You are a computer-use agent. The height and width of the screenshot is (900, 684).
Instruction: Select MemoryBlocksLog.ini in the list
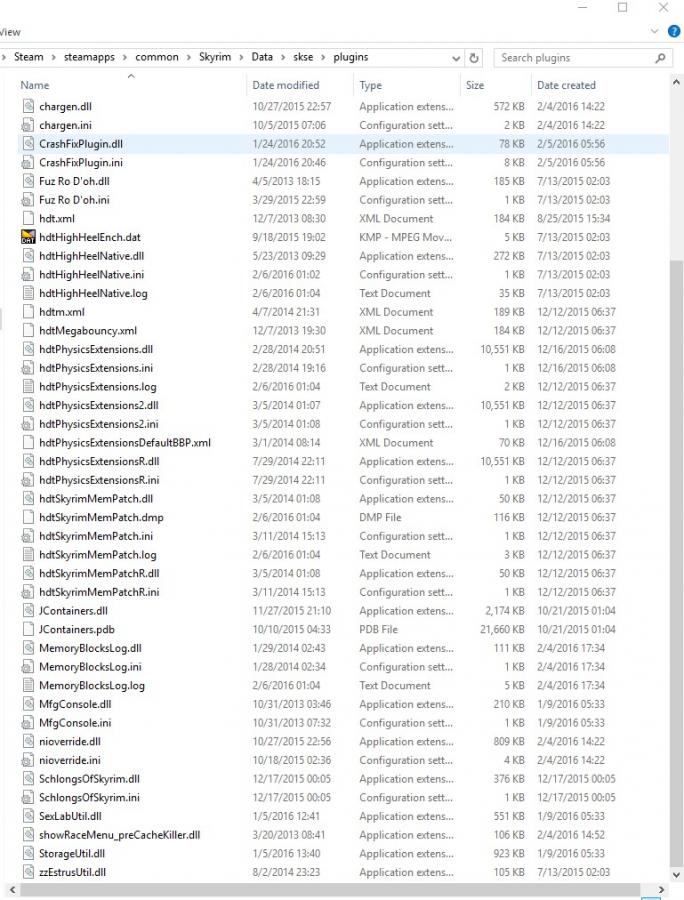tap(90, 667)
